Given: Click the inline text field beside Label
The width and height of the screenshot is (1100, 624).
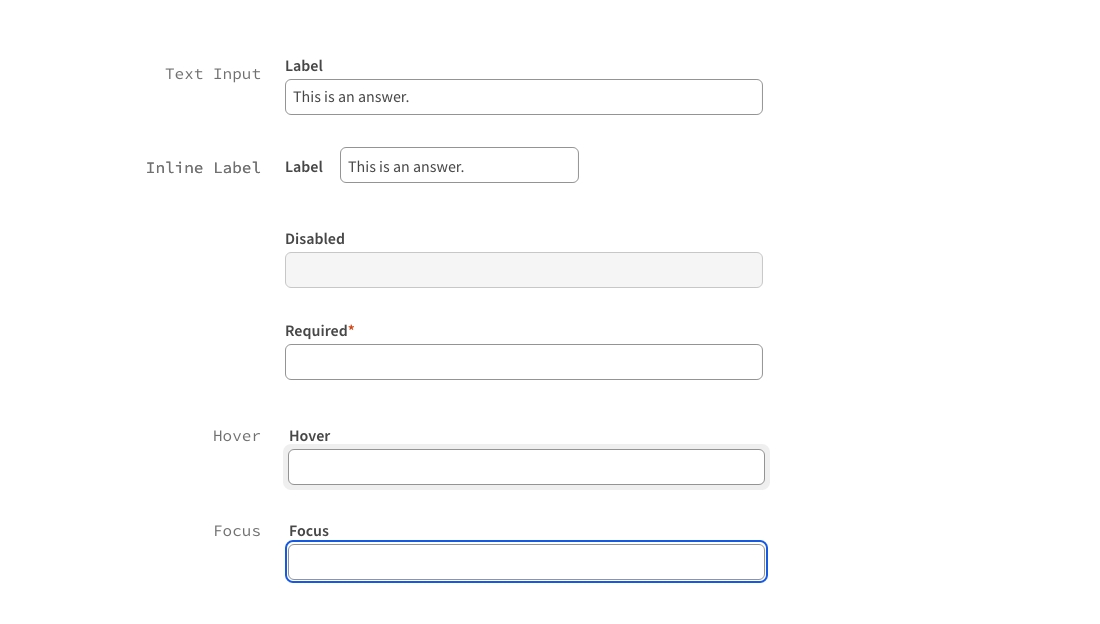Looking at the screenshot, I should tap(520, 165).
